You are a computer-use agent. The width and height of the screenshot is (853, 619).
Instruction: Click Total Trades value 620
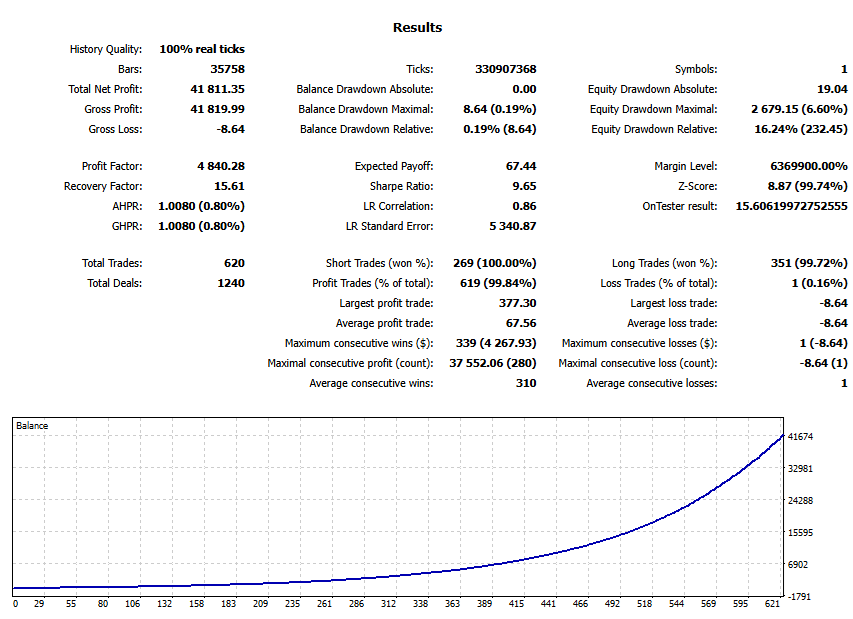coord(234,263)
